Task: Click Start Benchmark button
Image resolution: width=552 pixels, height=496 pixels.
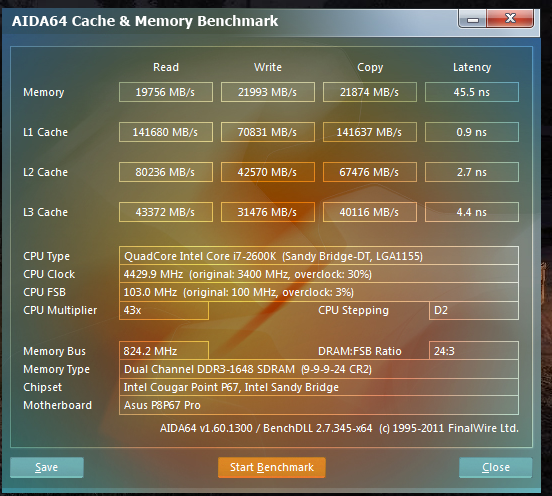Action: click(x=271, y=467)
